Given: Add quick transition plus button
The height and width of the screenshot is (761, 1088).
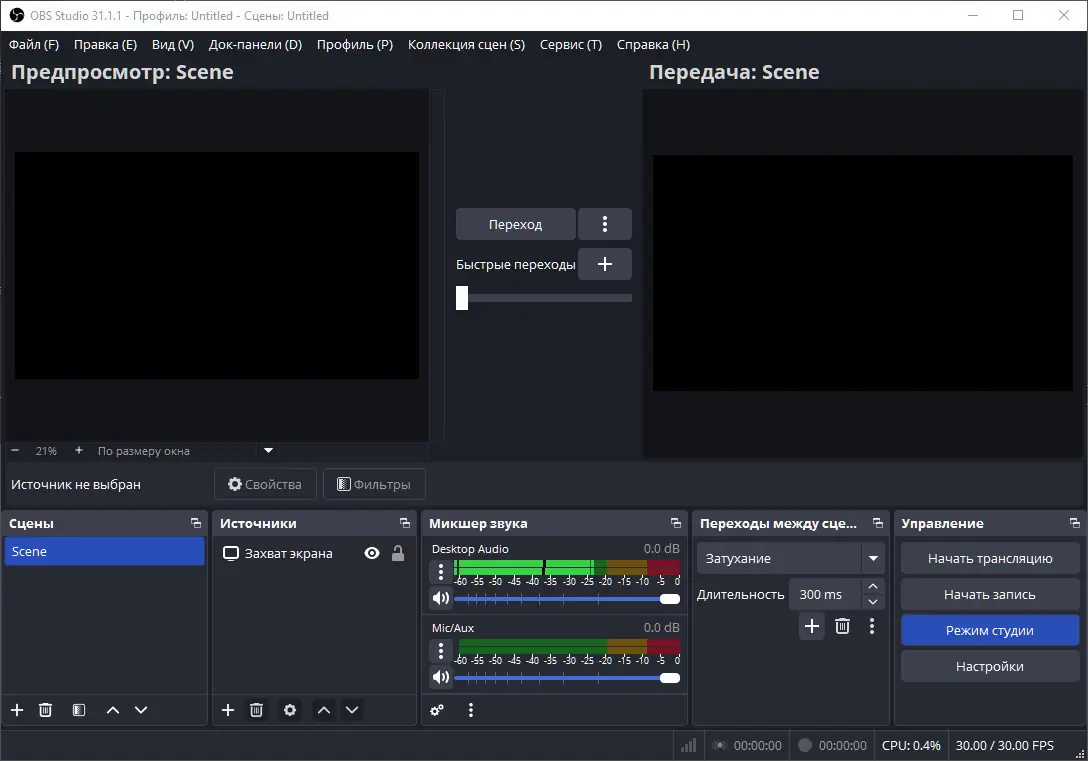Looking at the screenshot, I should 604,264.
